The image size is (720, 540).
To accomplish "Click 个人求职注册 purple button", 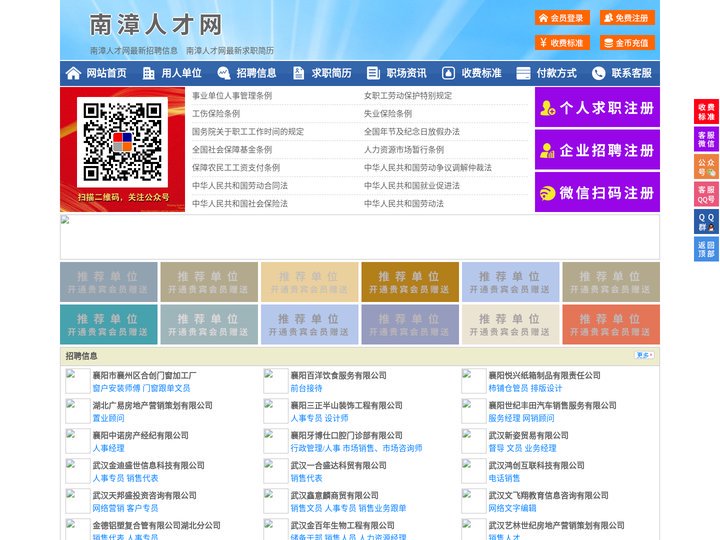I will coord(597,107).
